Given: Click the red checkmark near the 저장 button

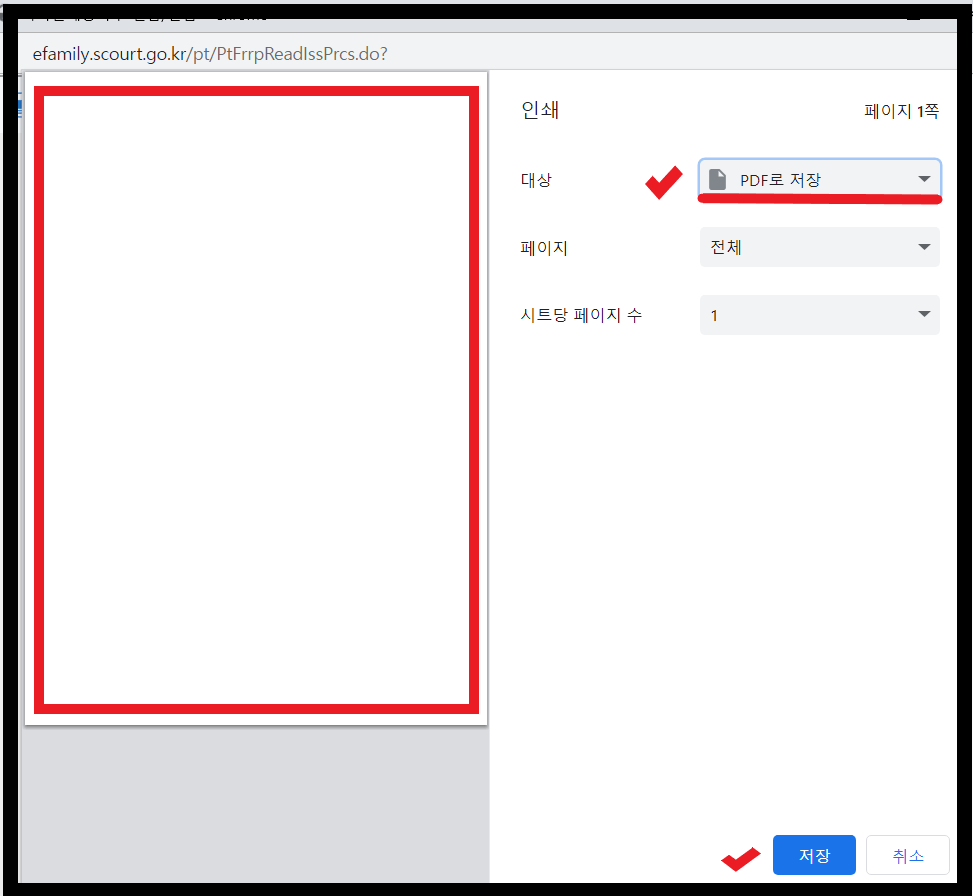Looking at the screenshot, I should tap(740, 857).
